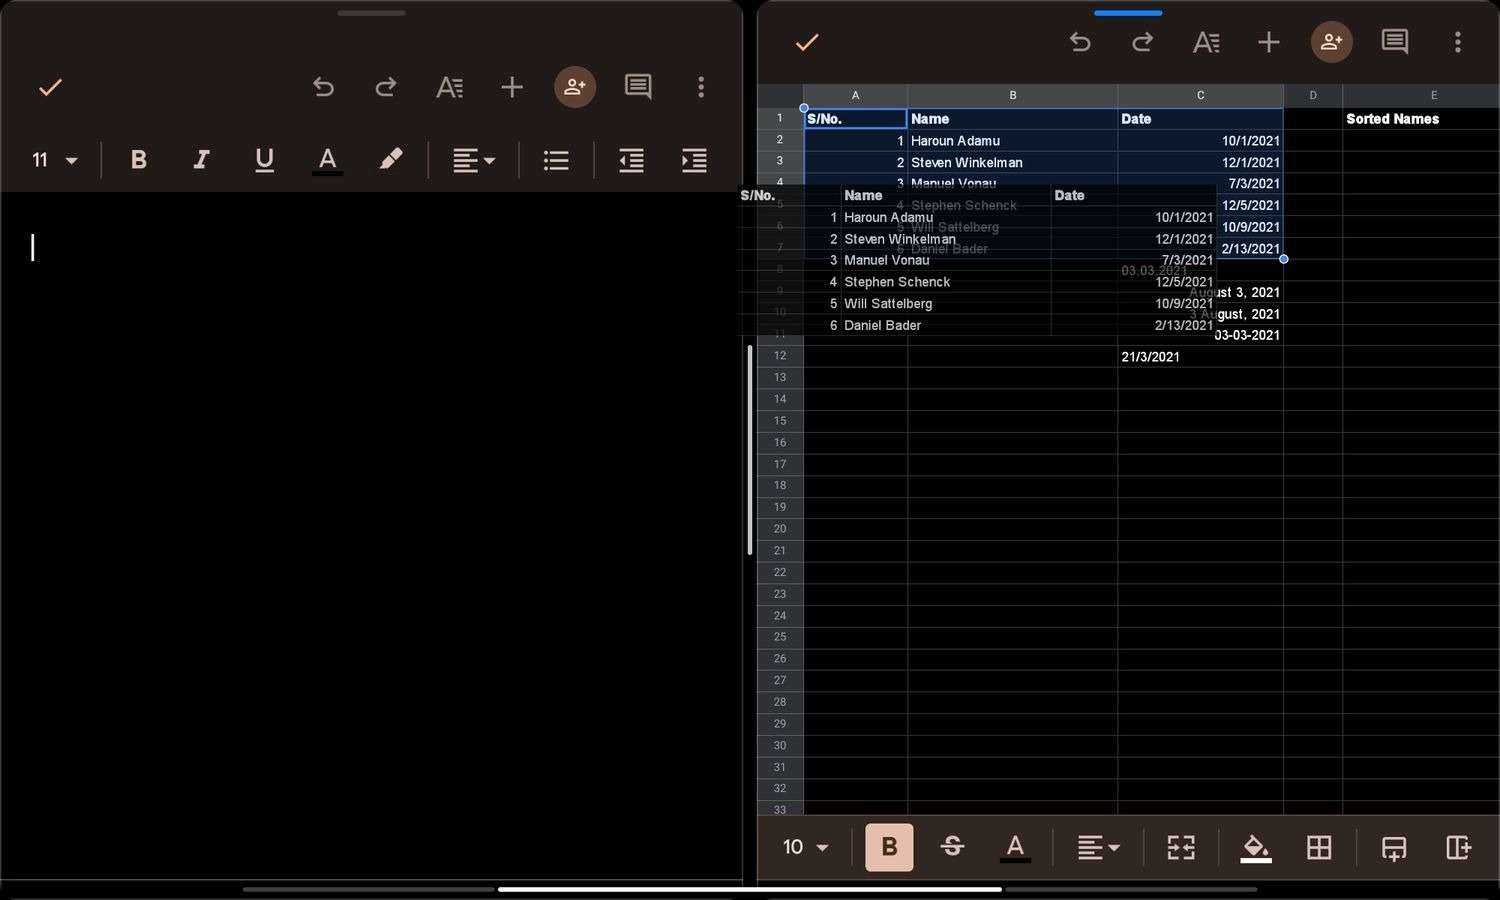
Task: Expand cell alignment dropdown in Sheets
Action: click(x=1098, y=847)
